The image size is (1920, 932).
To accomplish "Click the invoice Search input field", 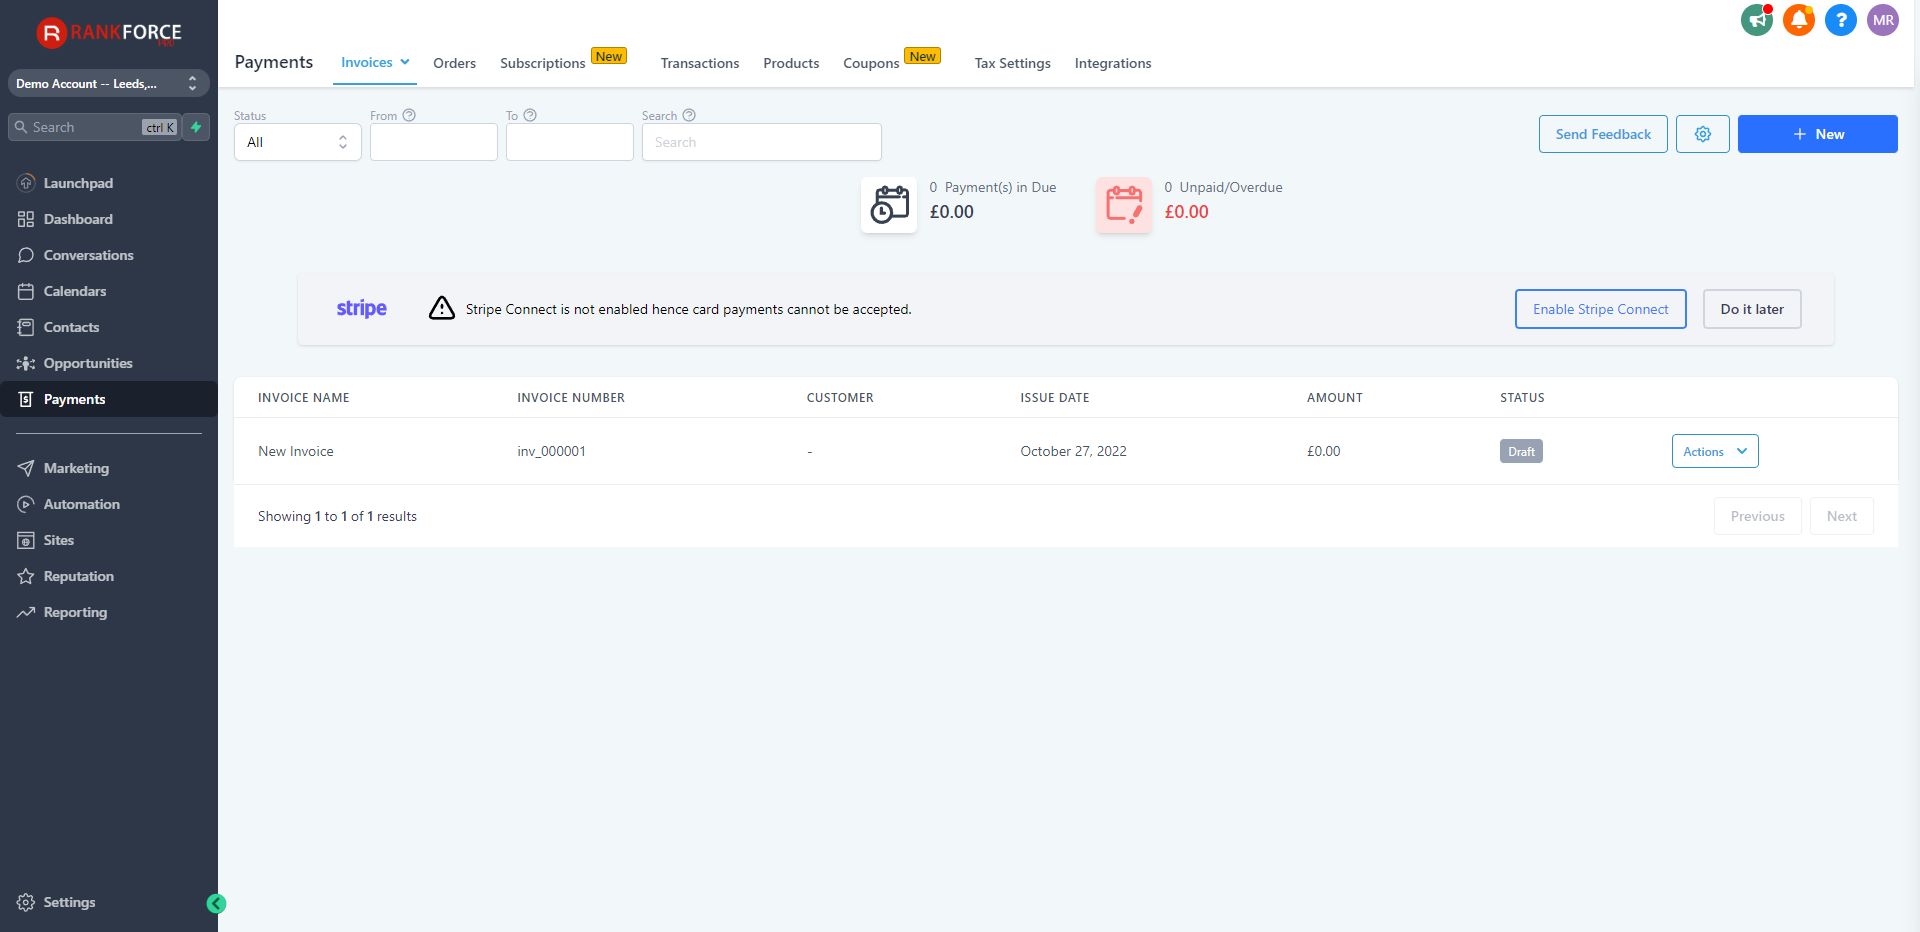I will pos(761,142).
